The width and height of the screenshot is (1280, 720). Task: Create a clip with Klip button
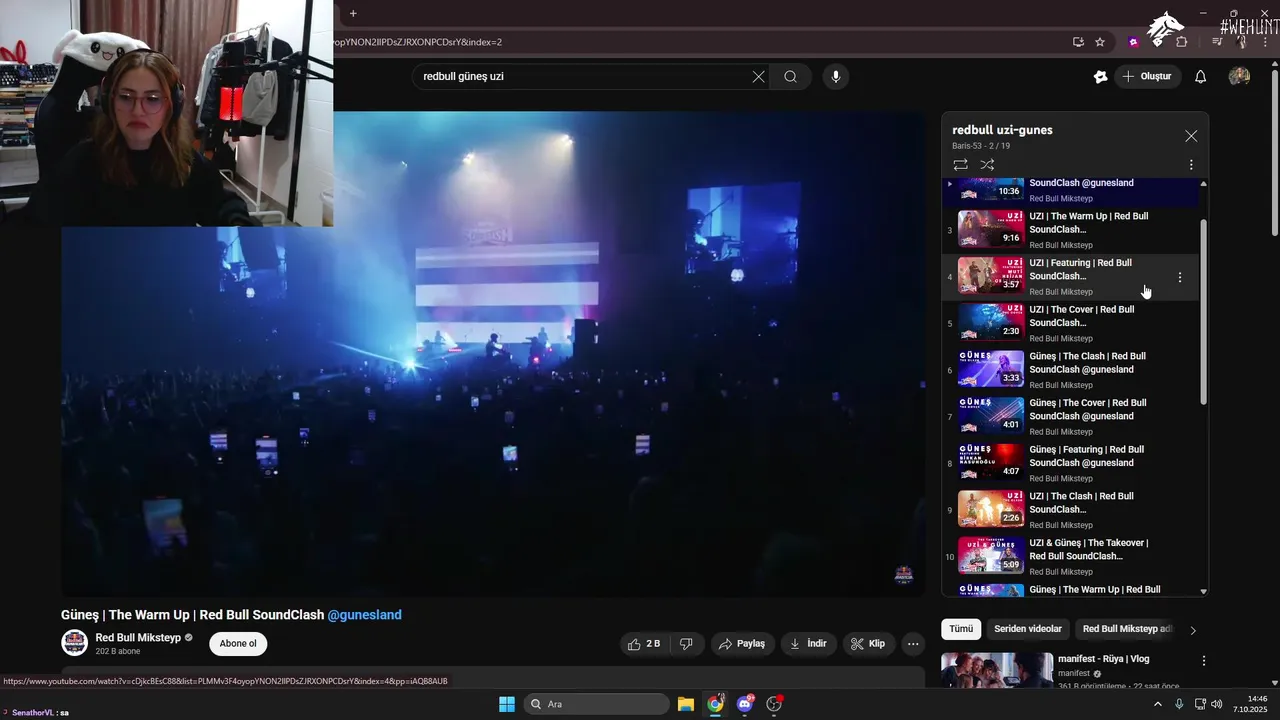[868, 644]
